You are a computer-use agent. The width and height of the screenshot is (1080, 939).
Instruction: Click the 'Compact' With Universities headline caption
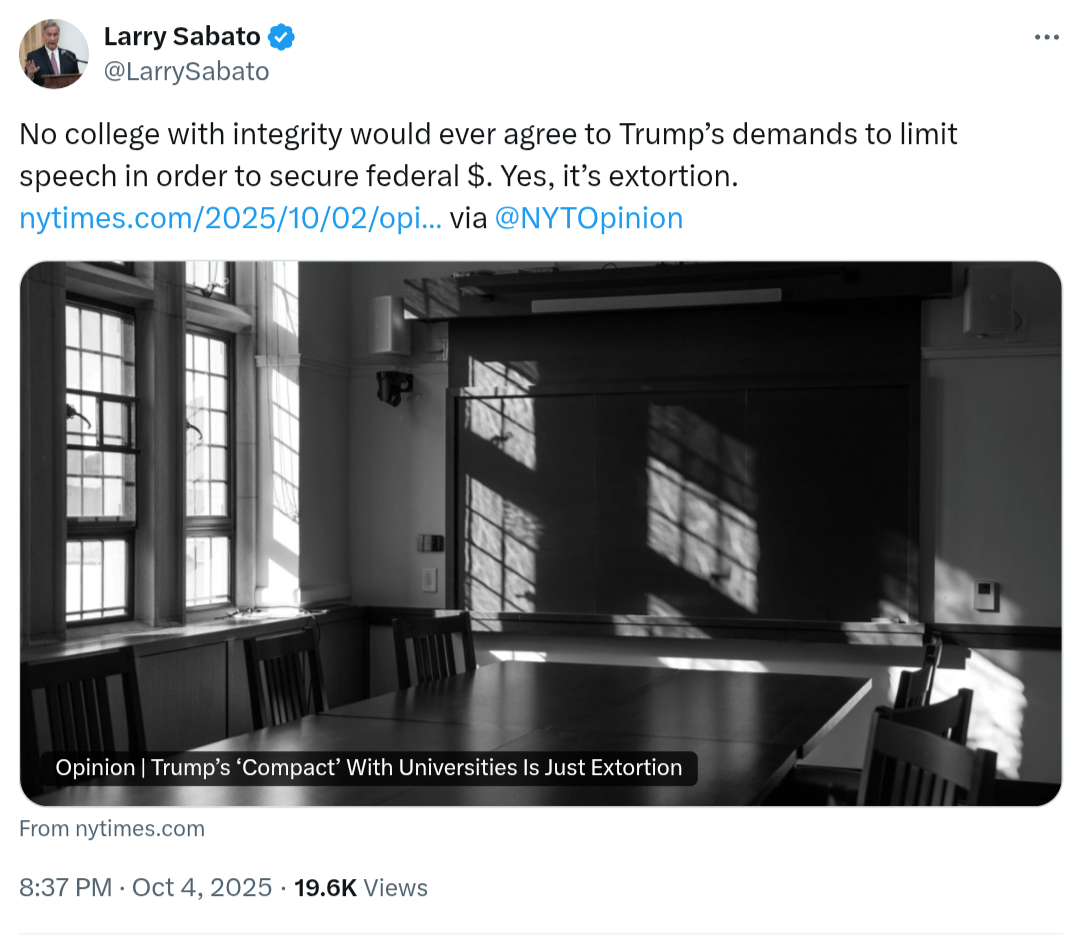[369, 768]
